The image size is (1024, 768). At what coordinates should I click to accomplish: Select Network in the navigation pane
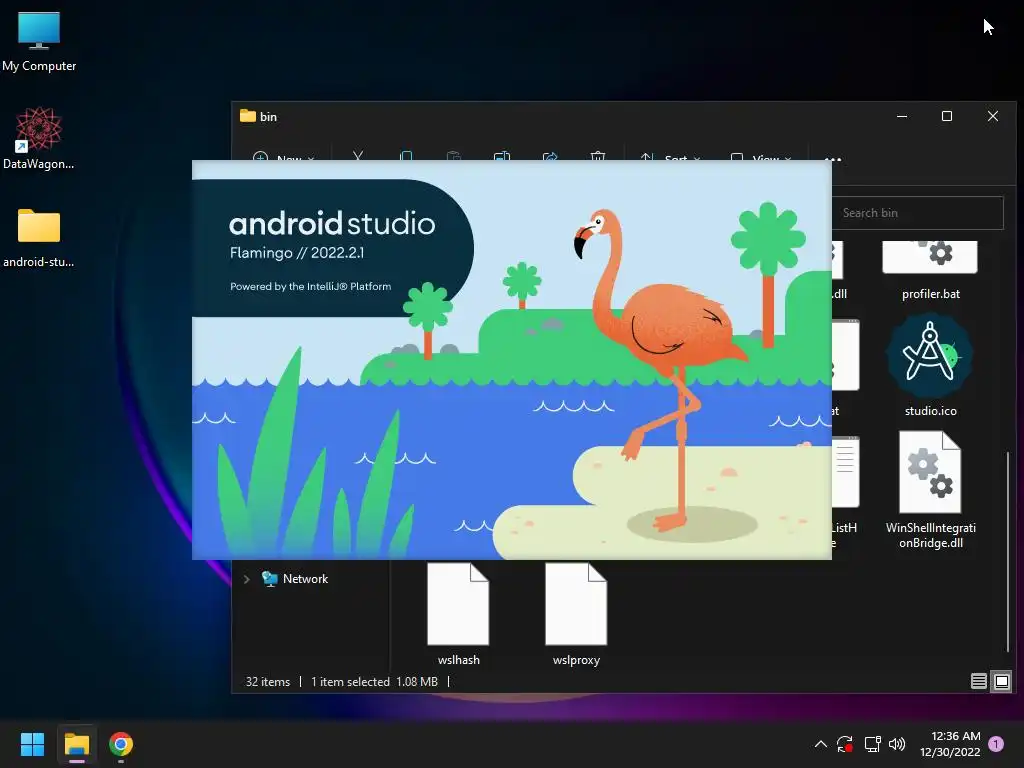(295, 579)
